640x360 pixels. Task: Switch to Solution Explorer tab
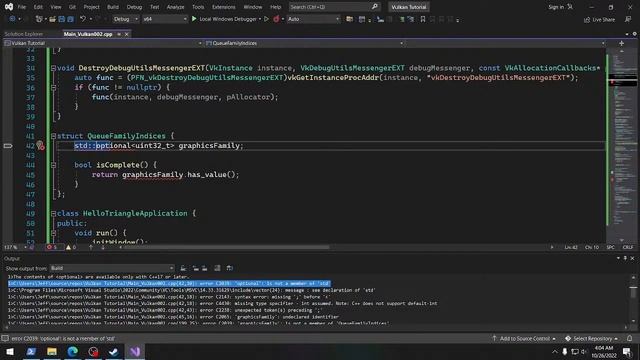[x=24, y=34]
